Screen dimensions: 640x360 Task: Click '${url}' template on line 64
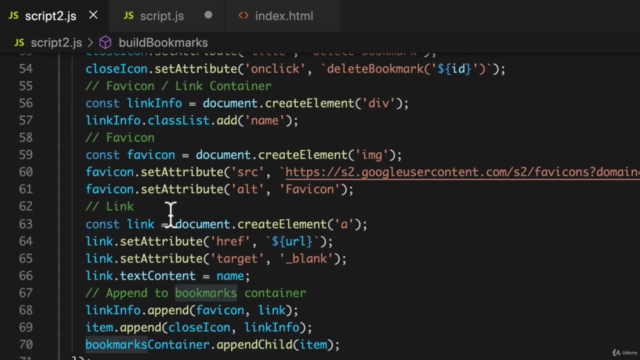[292, 241]
